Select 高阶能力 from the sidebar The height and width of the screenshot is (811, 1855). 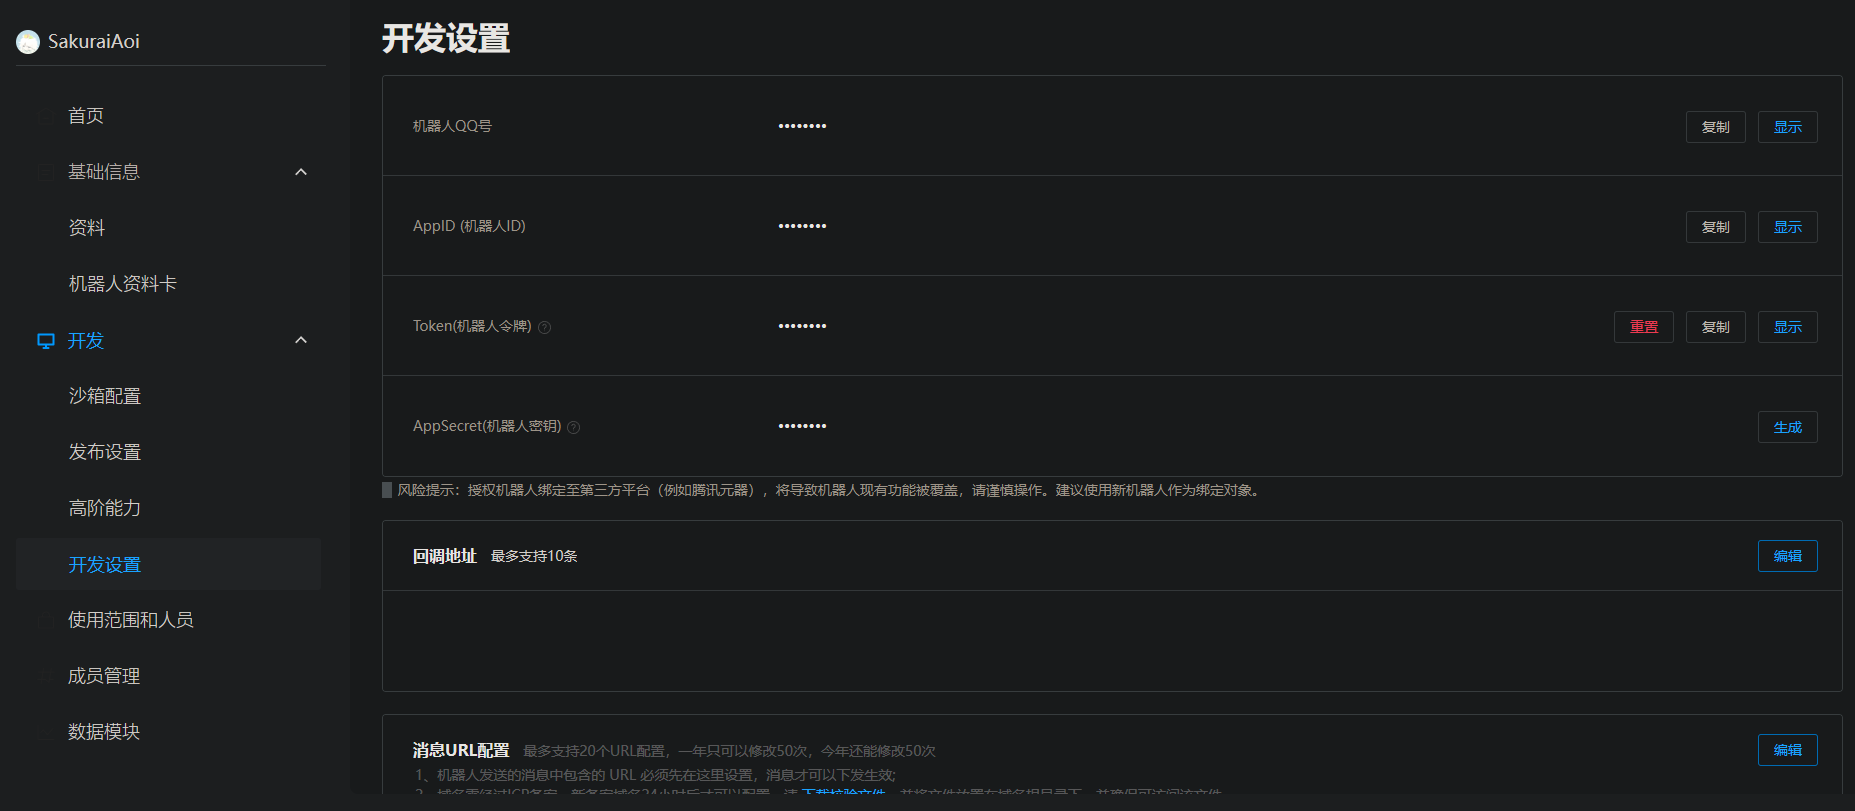[105, 508]
